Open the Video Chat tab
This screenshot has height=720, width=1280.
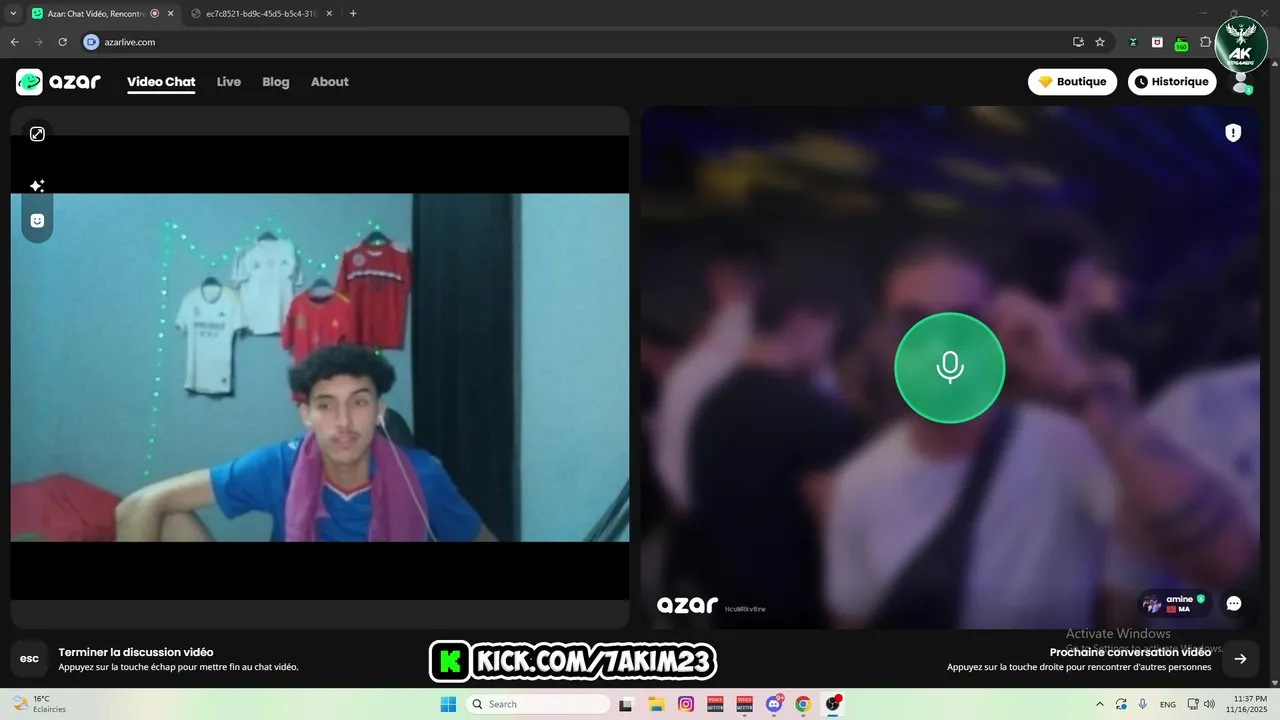(x=161, y=82)
